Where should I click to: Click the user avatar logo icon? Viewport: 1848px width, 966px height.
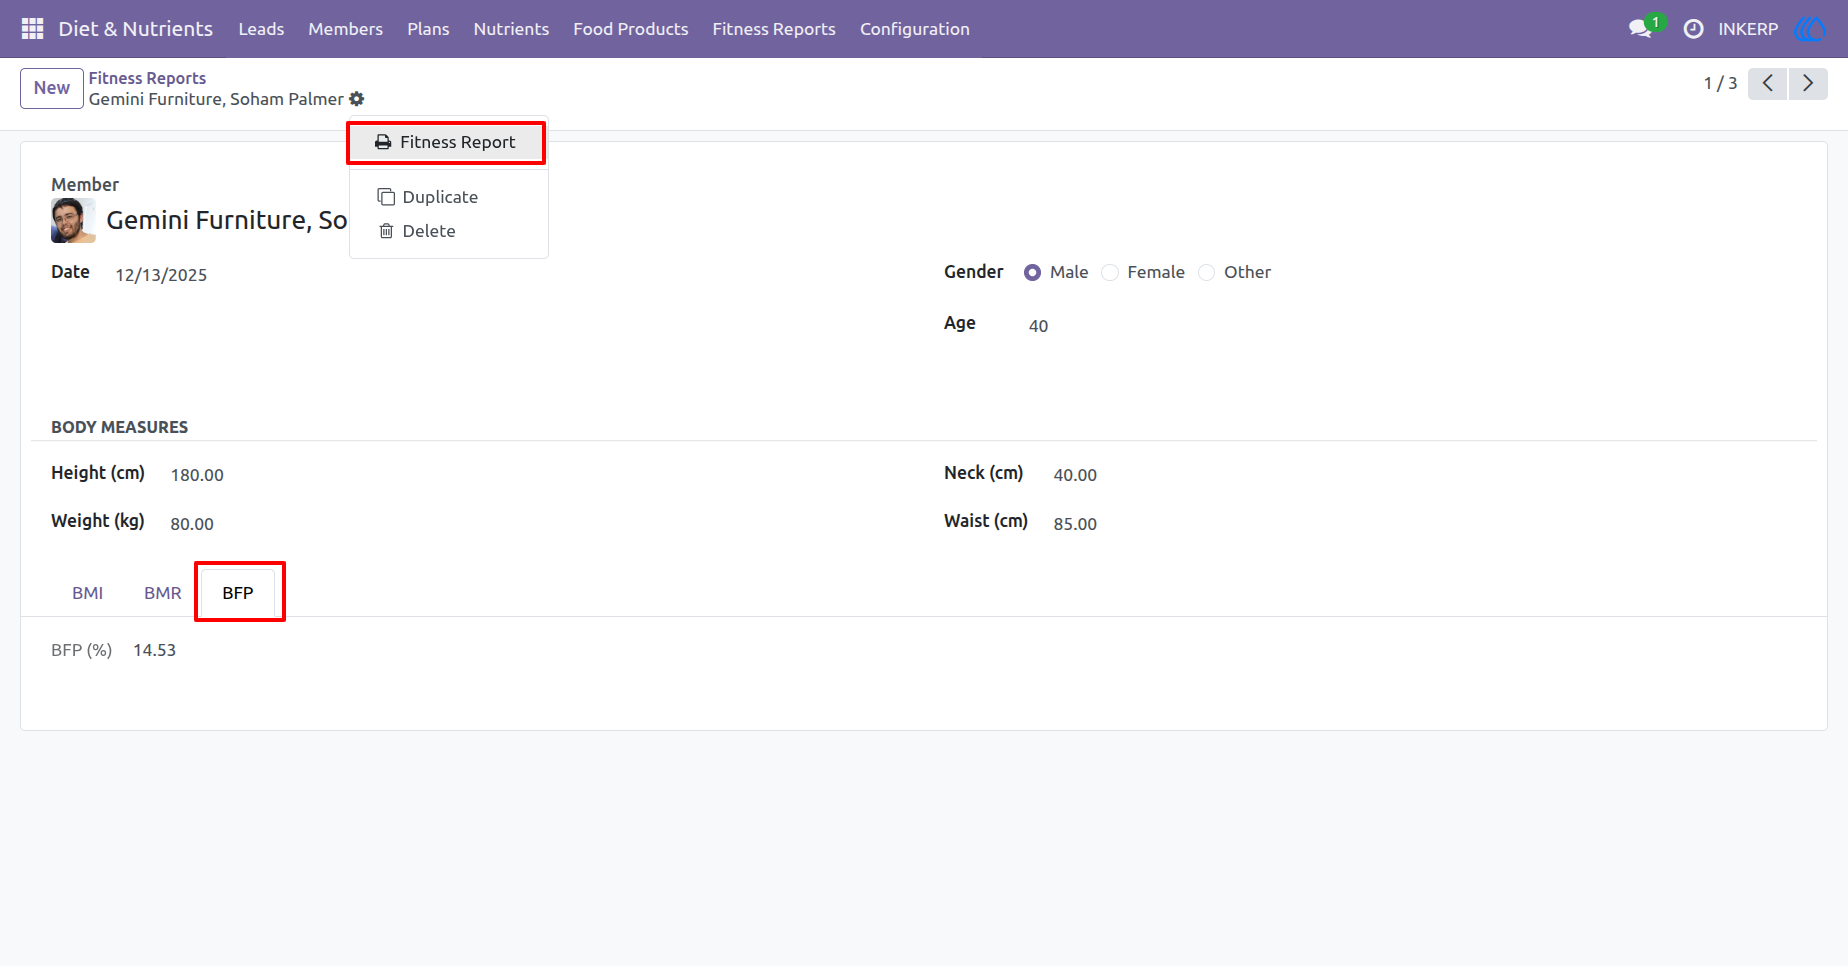(x=1810, y=29)
